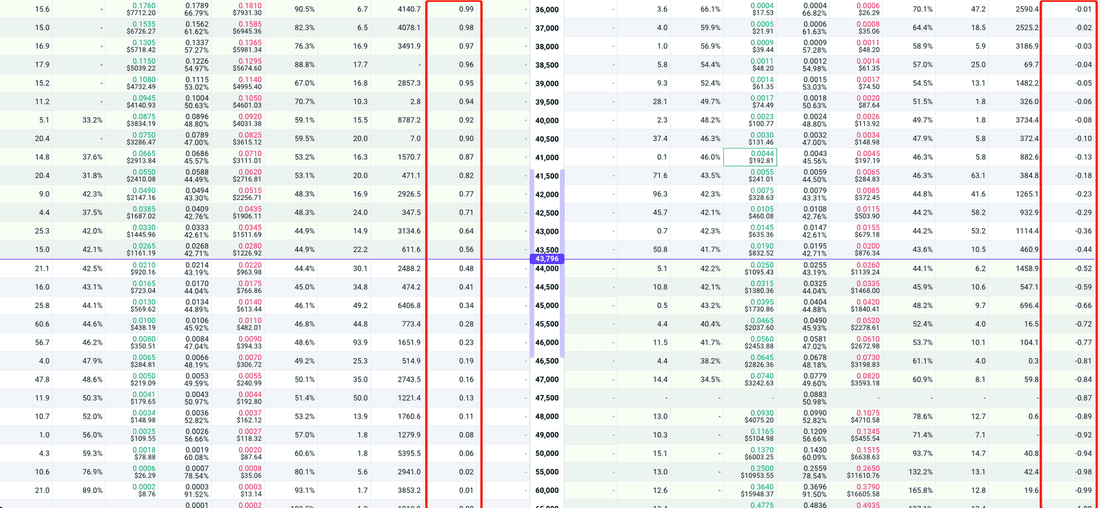Click call bid 0.0100 $438.19
The height and width of the screenshot is (508, 1100).
point(142,323)
